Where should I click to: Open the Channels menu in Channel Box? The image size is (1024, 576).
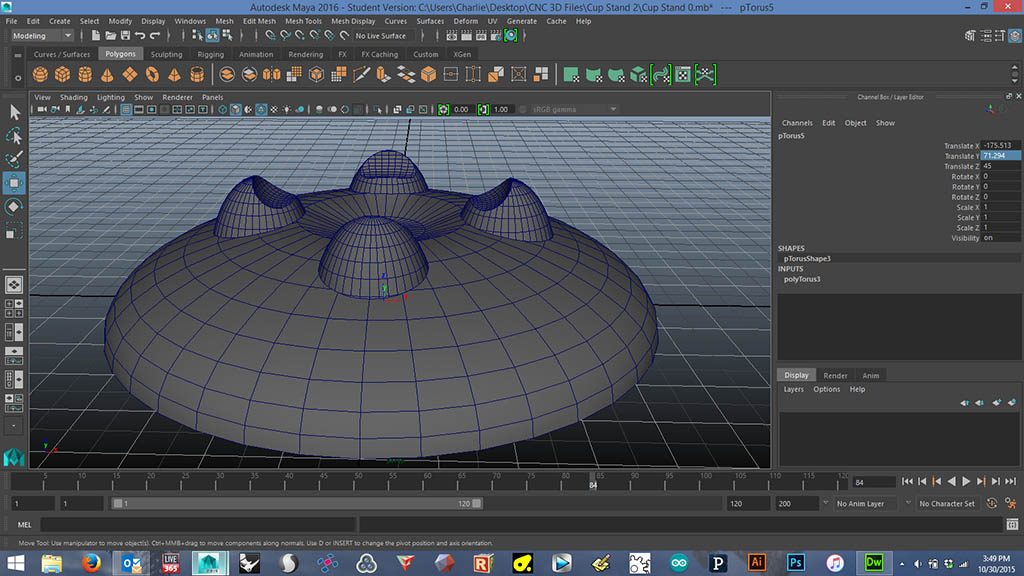tap(797, 123)
